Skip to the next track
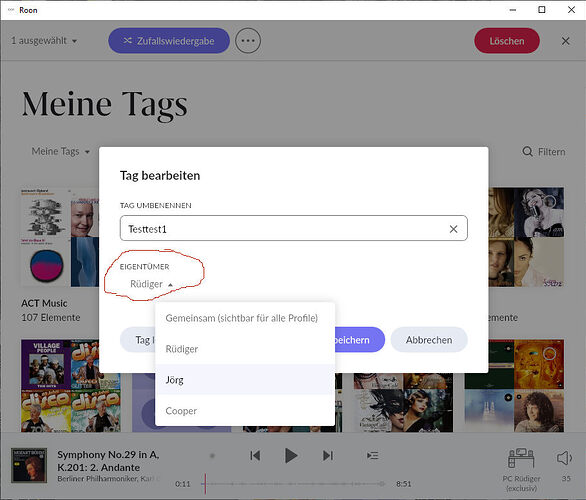 328,456
